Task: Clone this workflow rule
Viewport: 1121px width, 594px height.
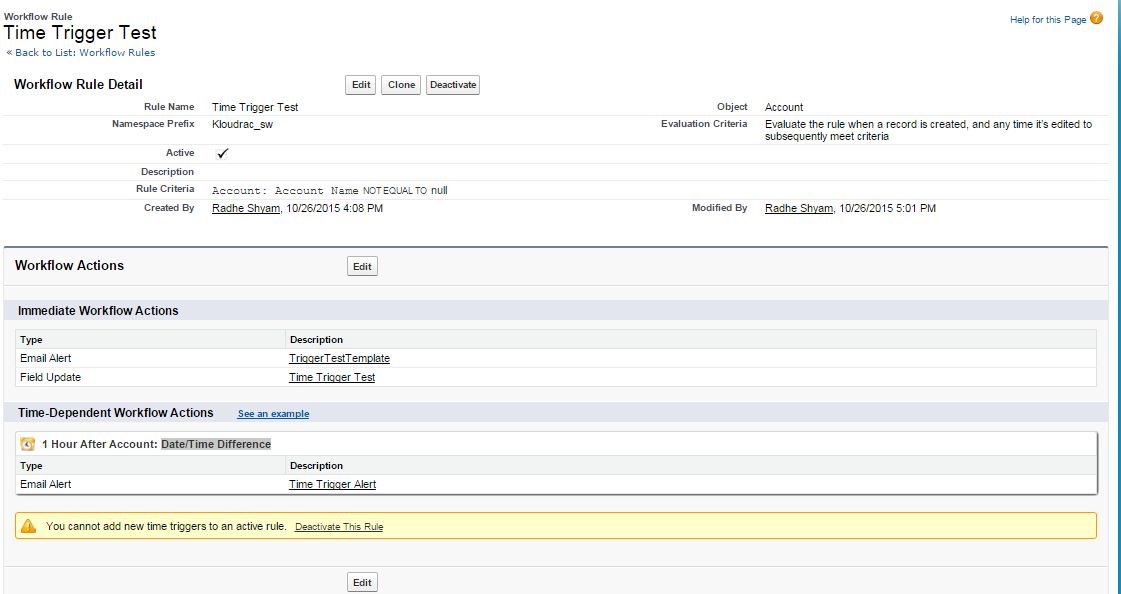Action: [401, 85]
